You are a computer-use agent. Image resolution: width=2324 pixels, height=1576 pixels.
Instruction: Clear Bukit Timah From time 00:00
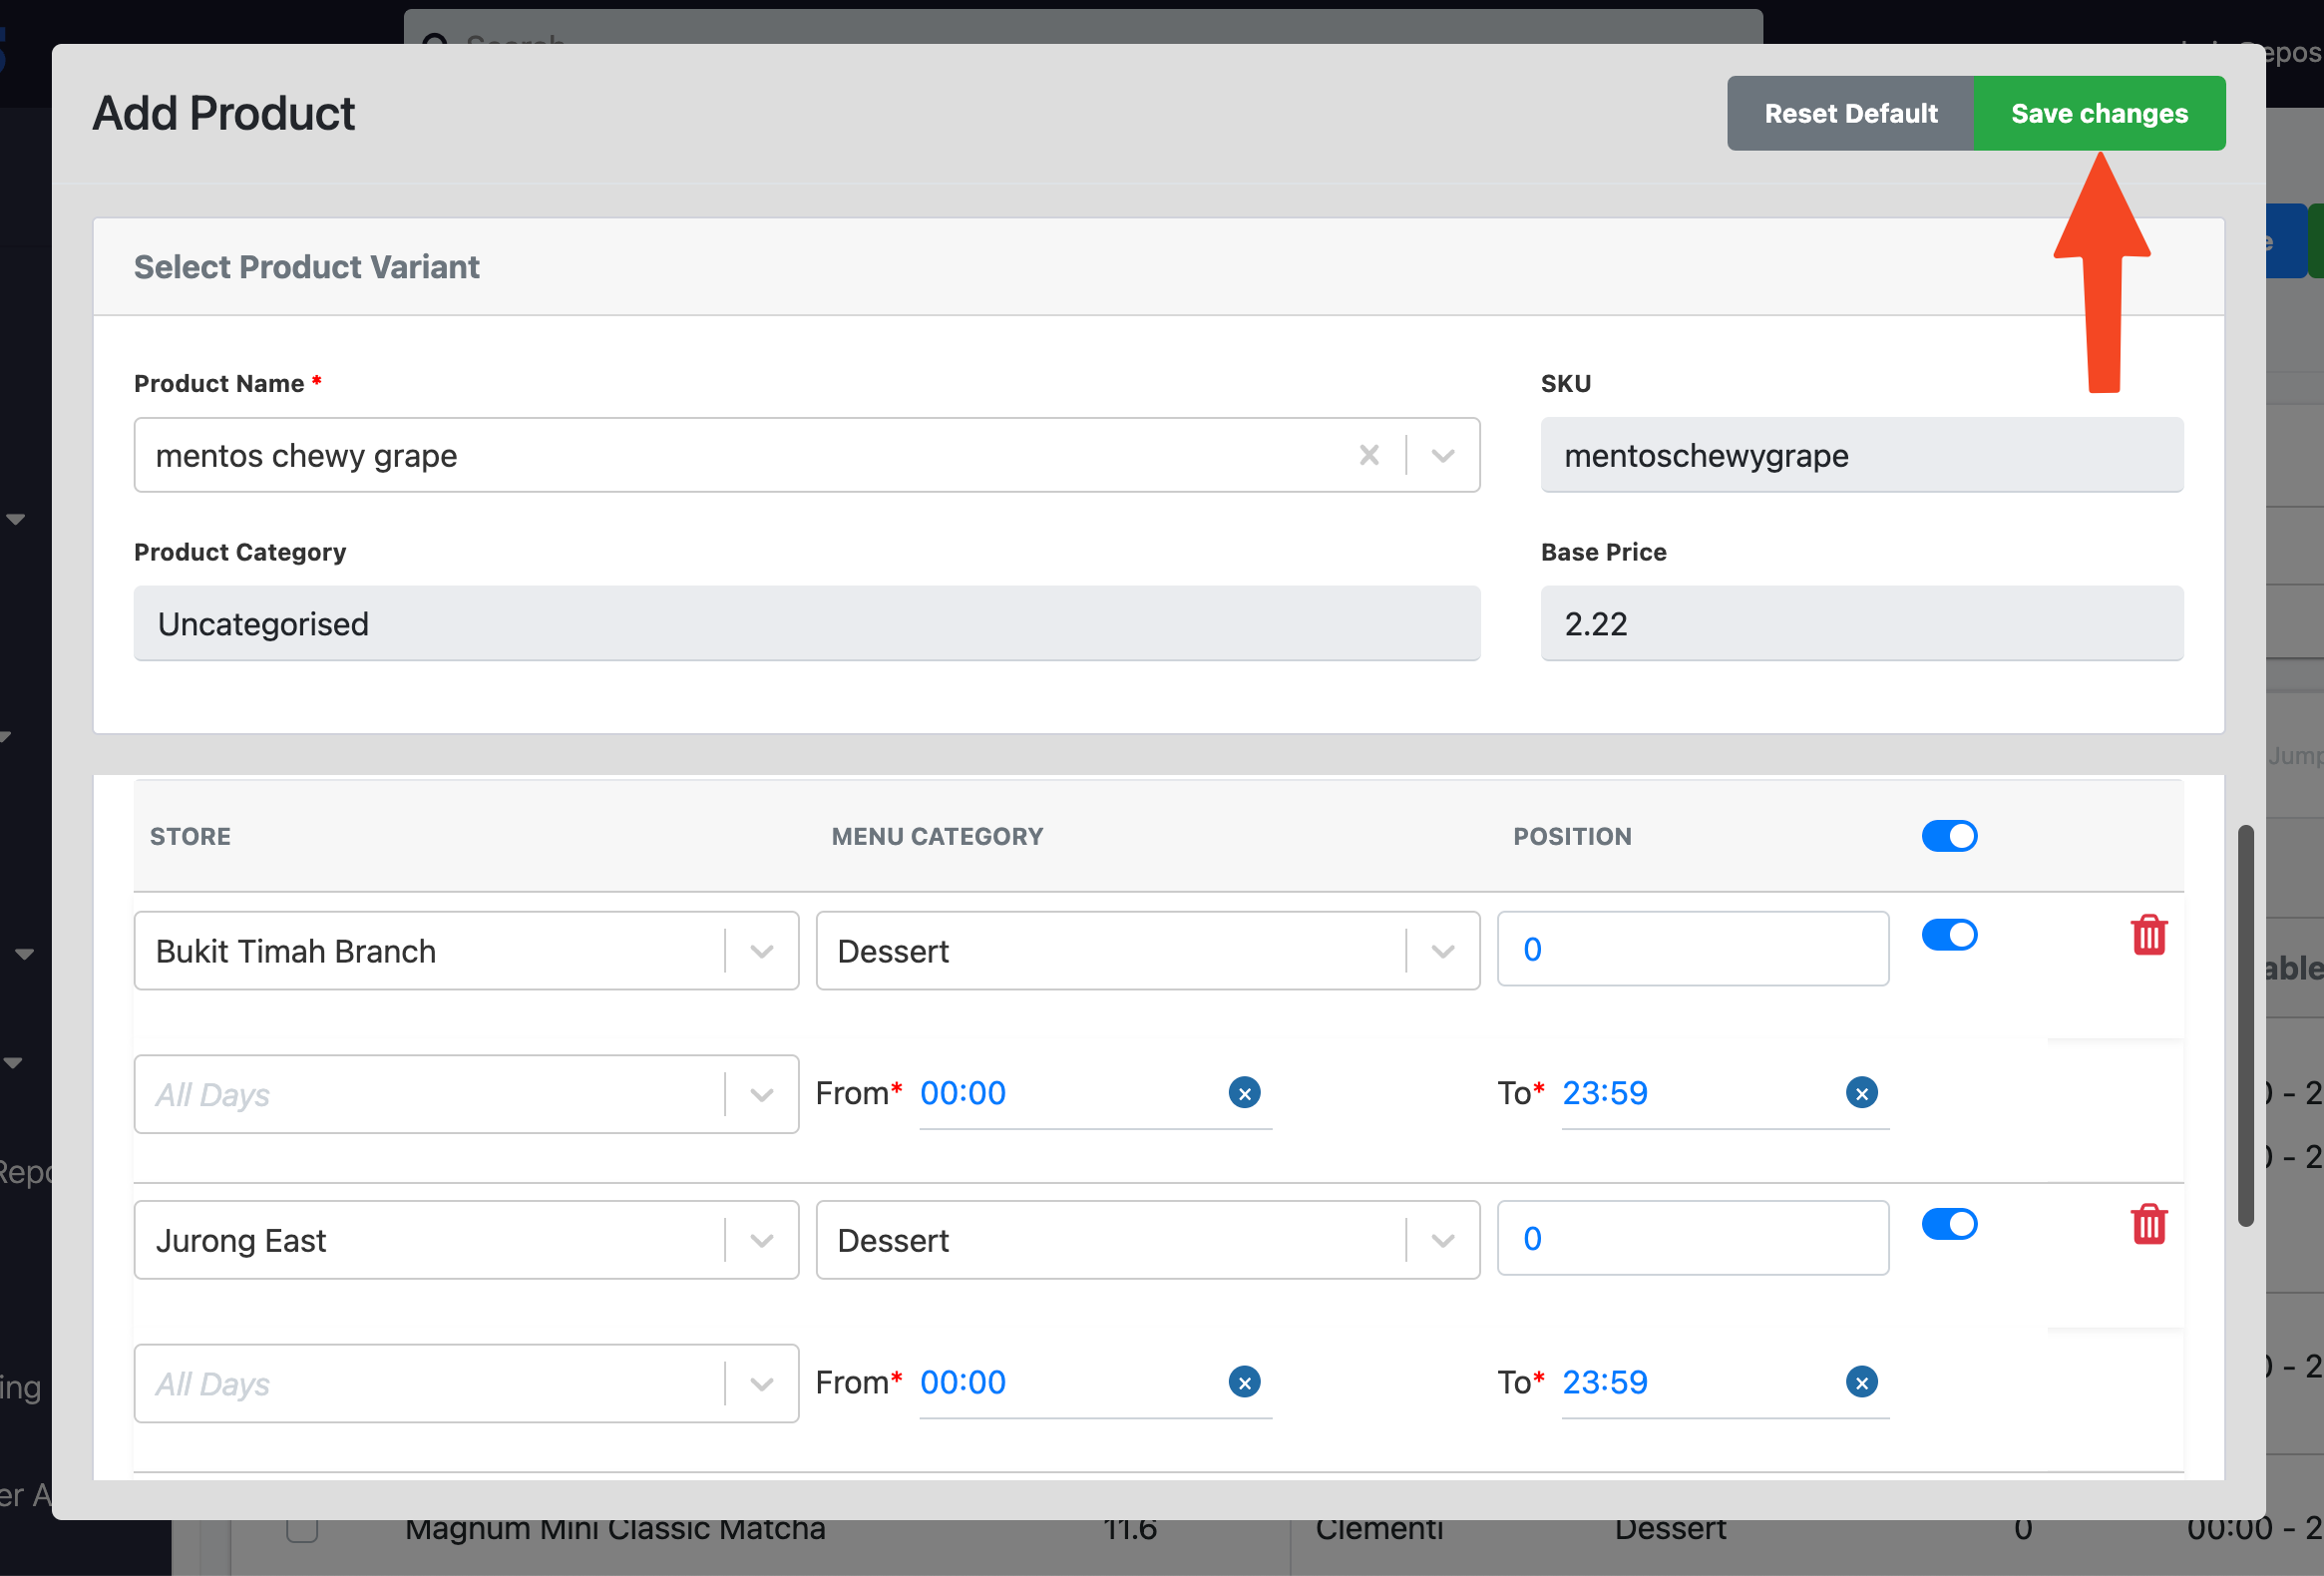(1244, 1093)
